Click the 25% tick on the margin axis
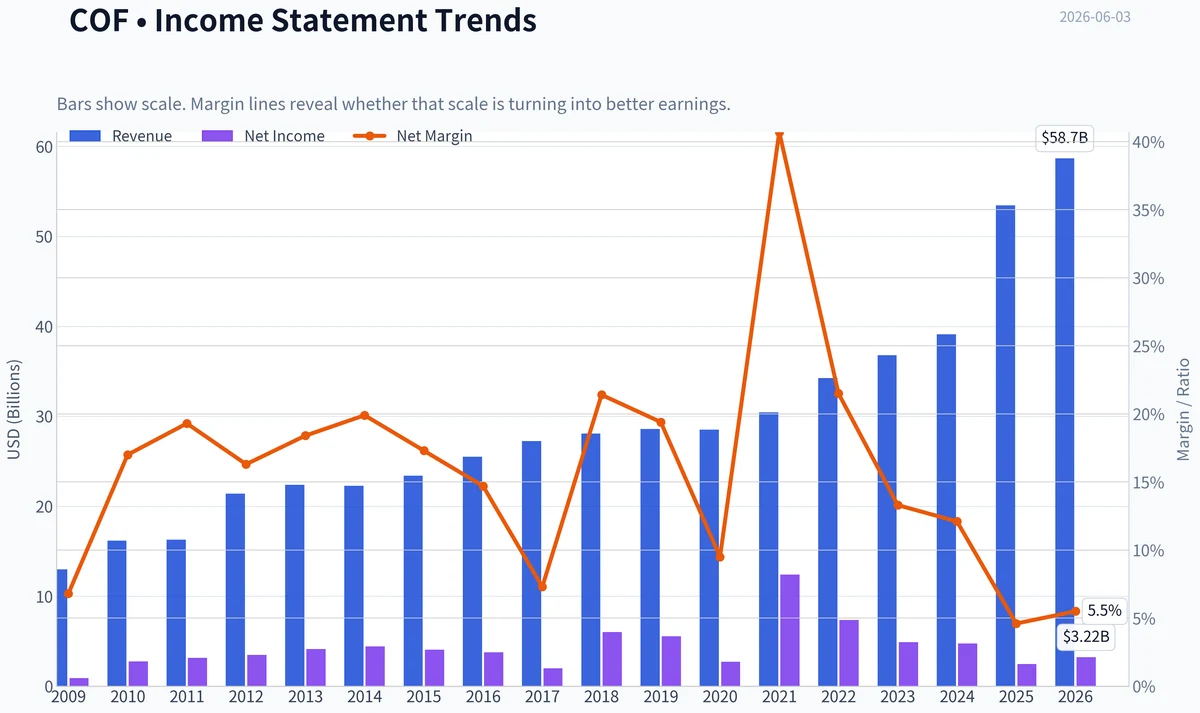 (x=1150, y=347)
